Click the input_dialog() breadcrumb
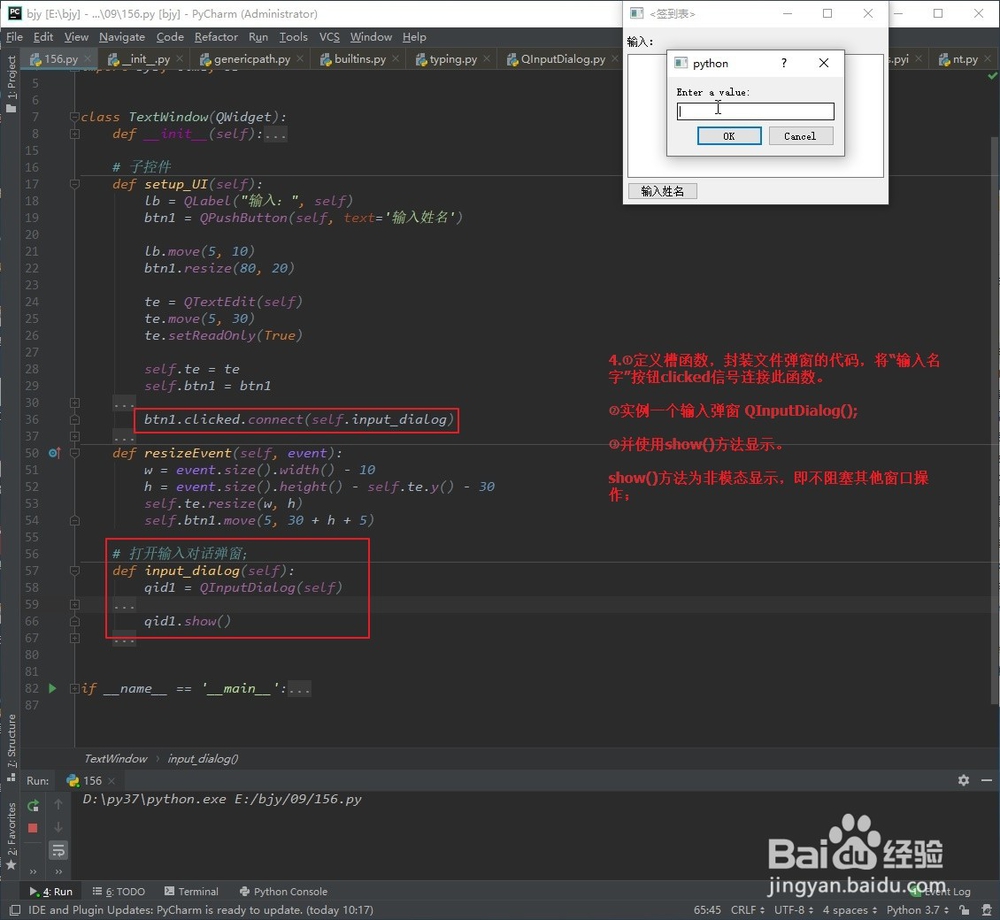Screen dimensions: 1000x920 click(203, 759)
